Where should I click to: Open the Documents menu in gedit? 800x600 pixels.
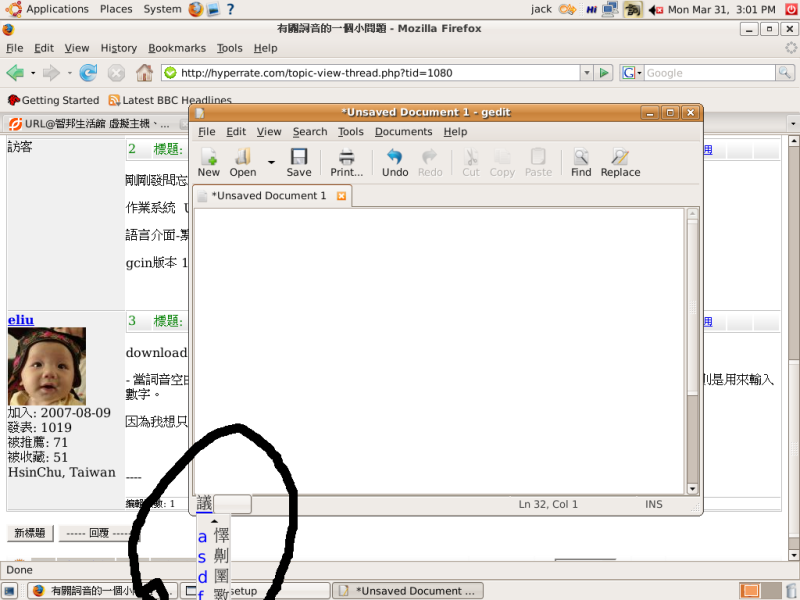click(x=403, y=131)
